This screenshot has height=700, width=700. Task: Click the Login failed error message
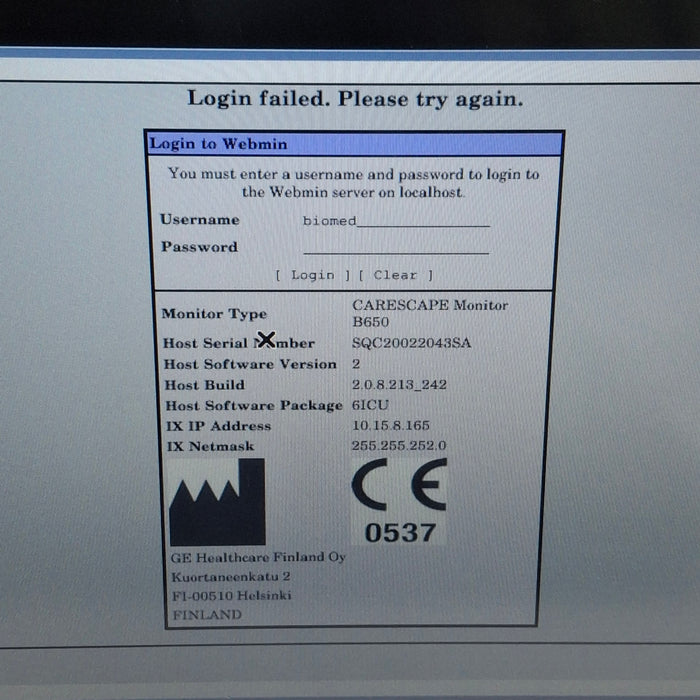(355, 99)
